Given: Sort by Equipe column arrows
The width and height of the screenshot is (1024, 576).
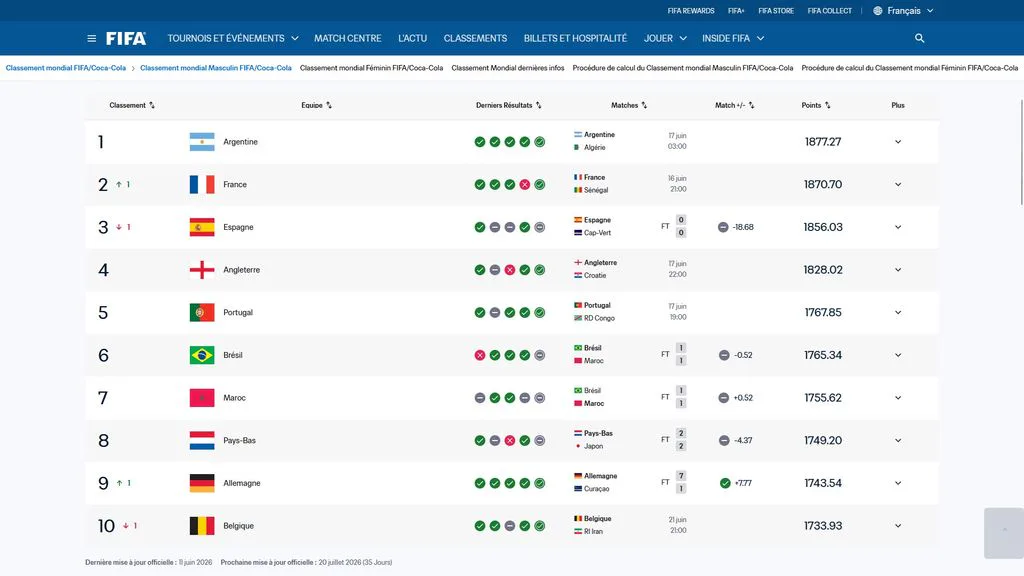Looking at the screenshot, I should 329,105.
